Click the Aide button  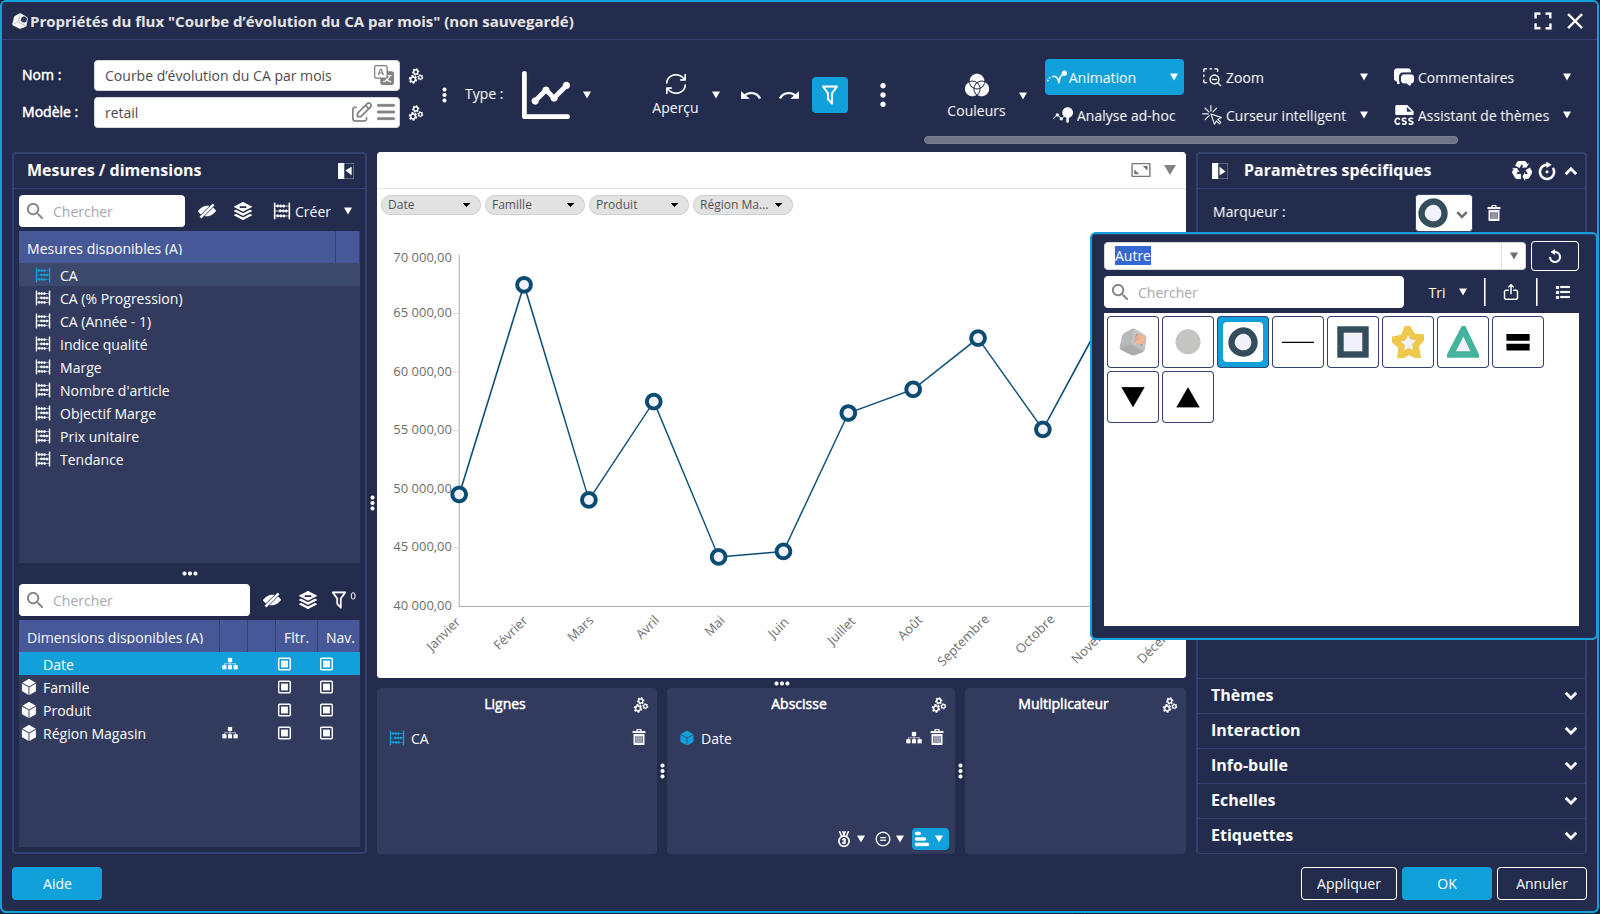[57, 884]
